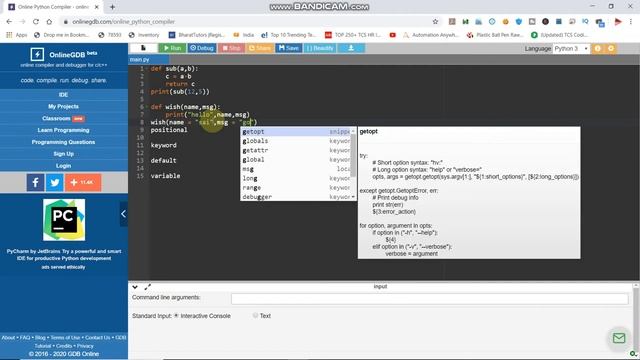
Task: Switch to the main.py tab
Action: click(140, 60)
